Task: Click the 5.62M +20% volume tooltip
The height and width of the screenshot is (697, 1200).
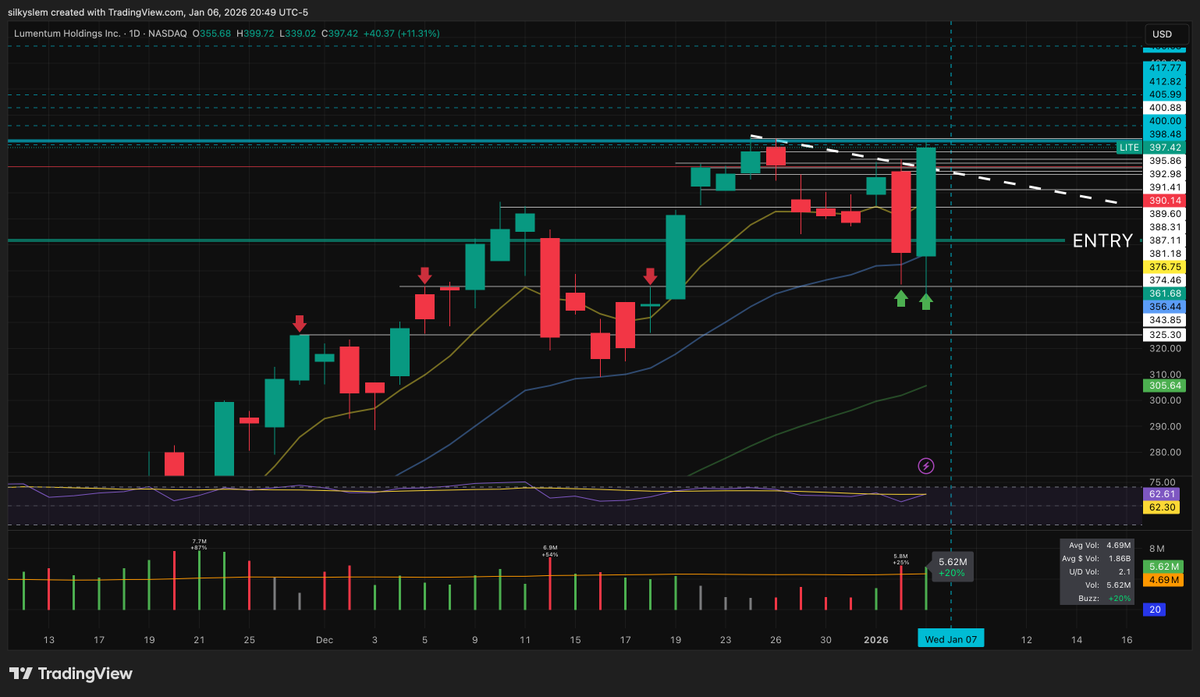Action: (951, 567)
